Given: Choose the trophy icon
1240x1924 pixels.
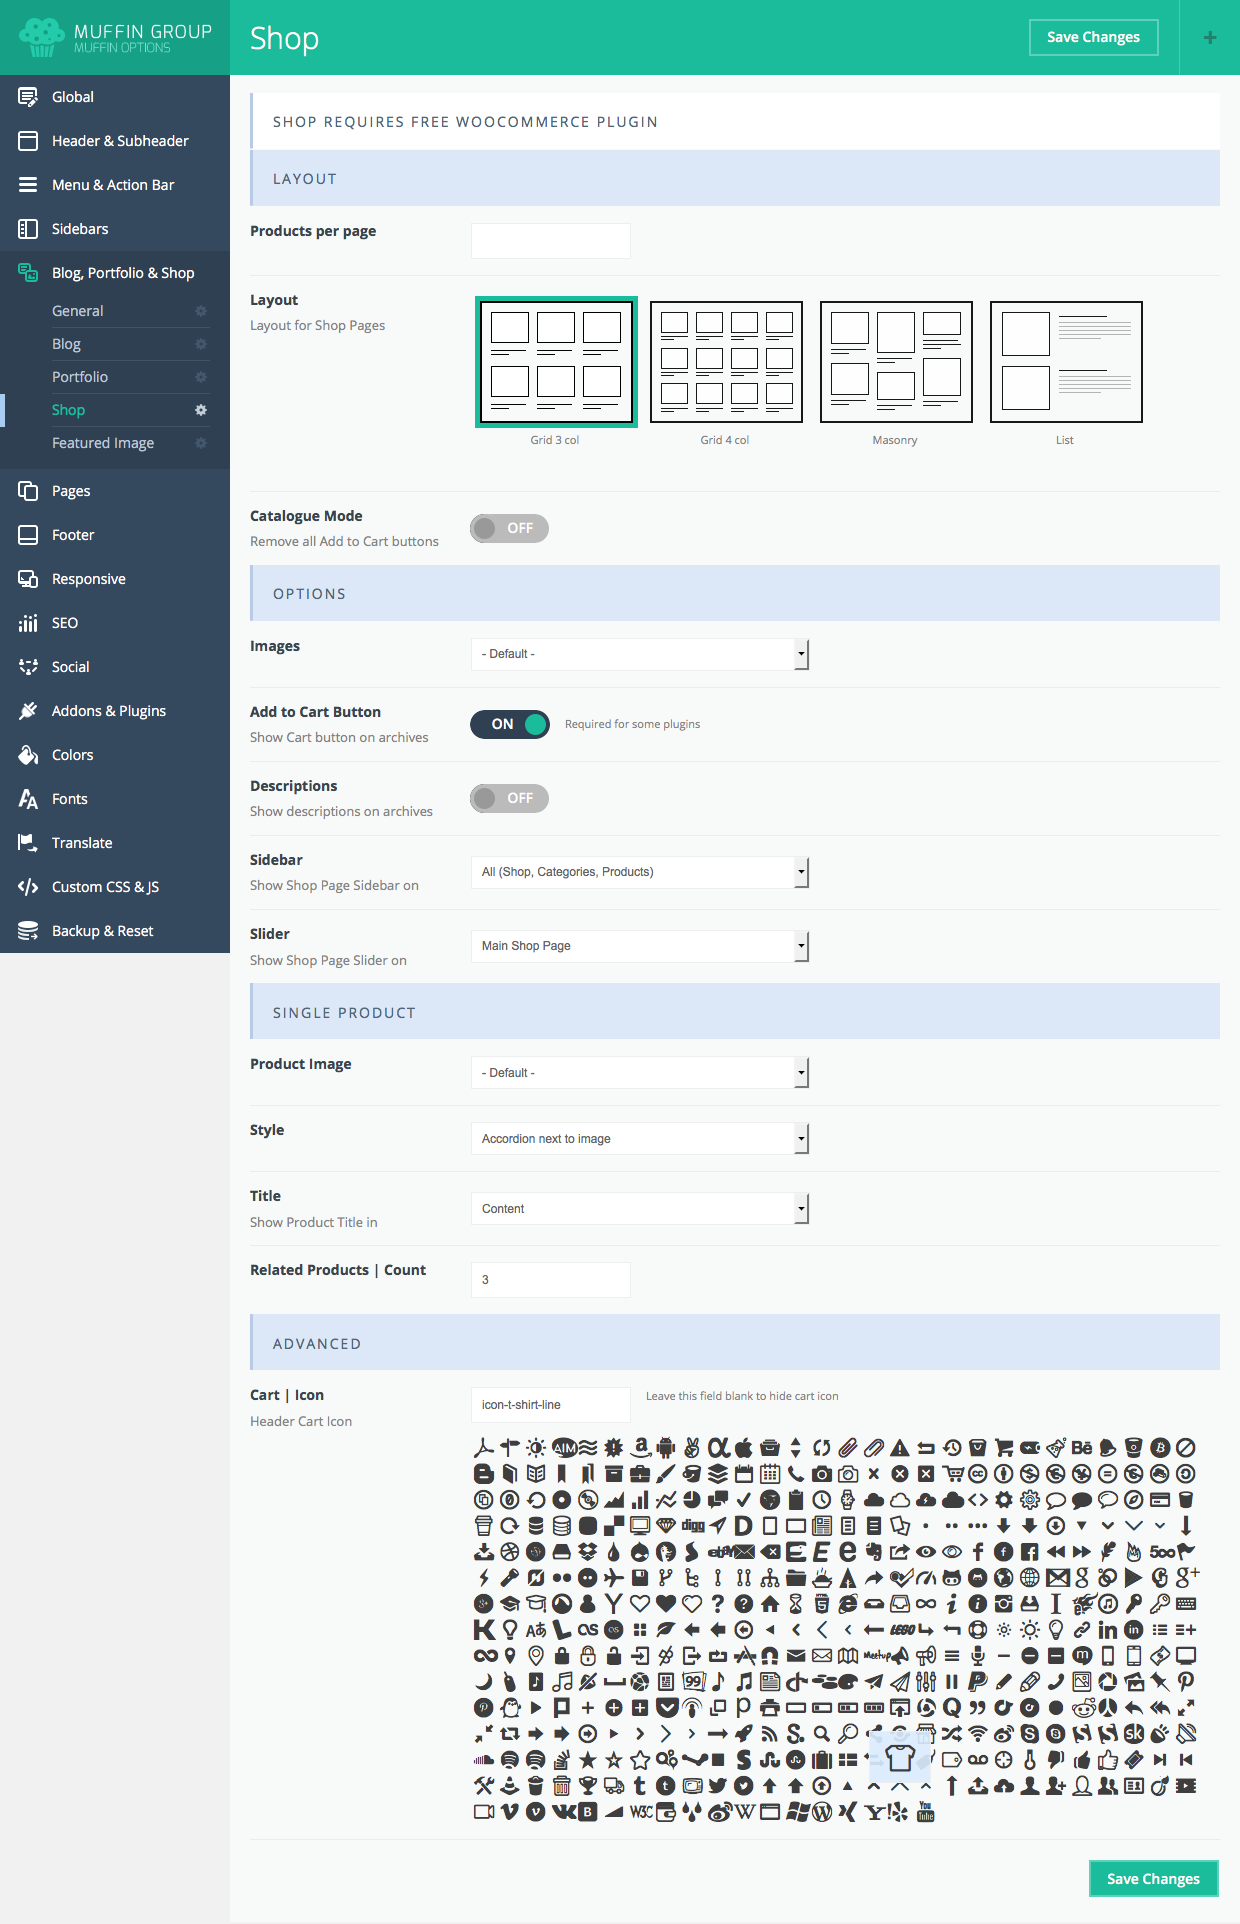Looking at the screenshot, I should tap(587, 1786).
